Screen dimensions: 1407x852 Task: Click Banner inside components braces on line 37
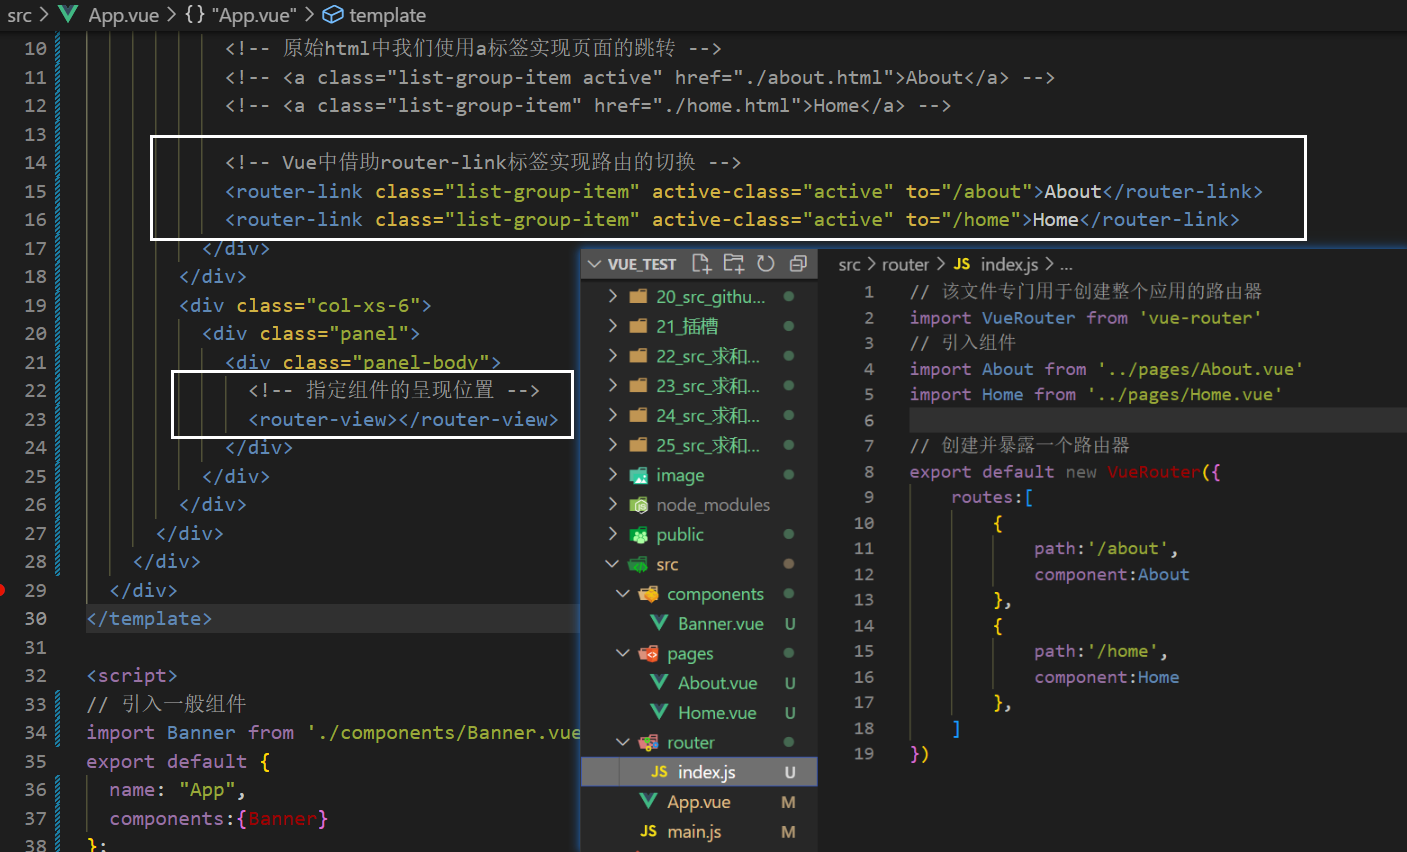[282, 818]
